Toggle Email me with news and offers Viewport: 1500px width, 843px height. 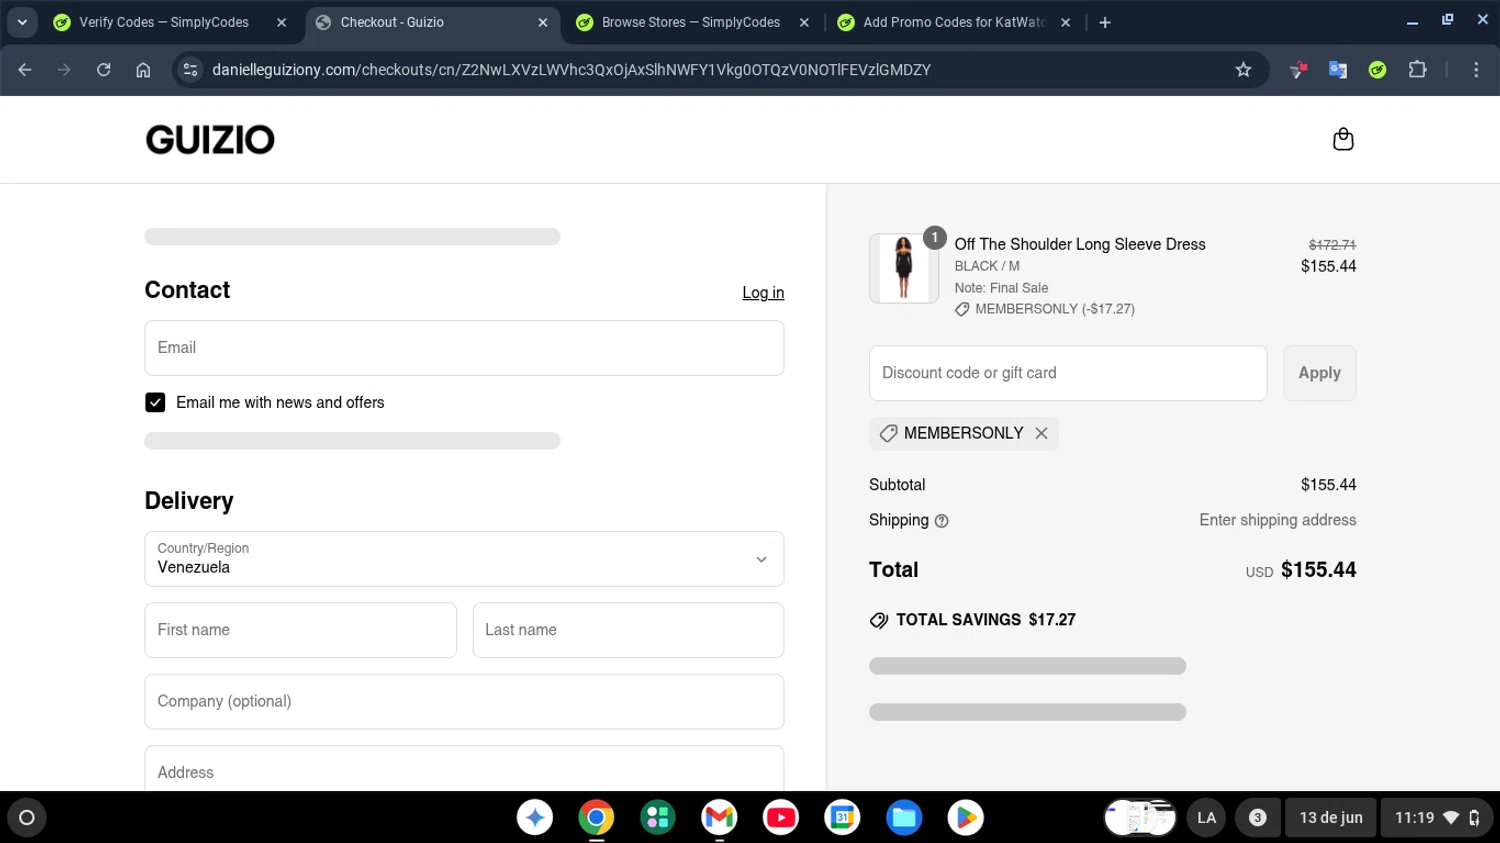(155, 402)
